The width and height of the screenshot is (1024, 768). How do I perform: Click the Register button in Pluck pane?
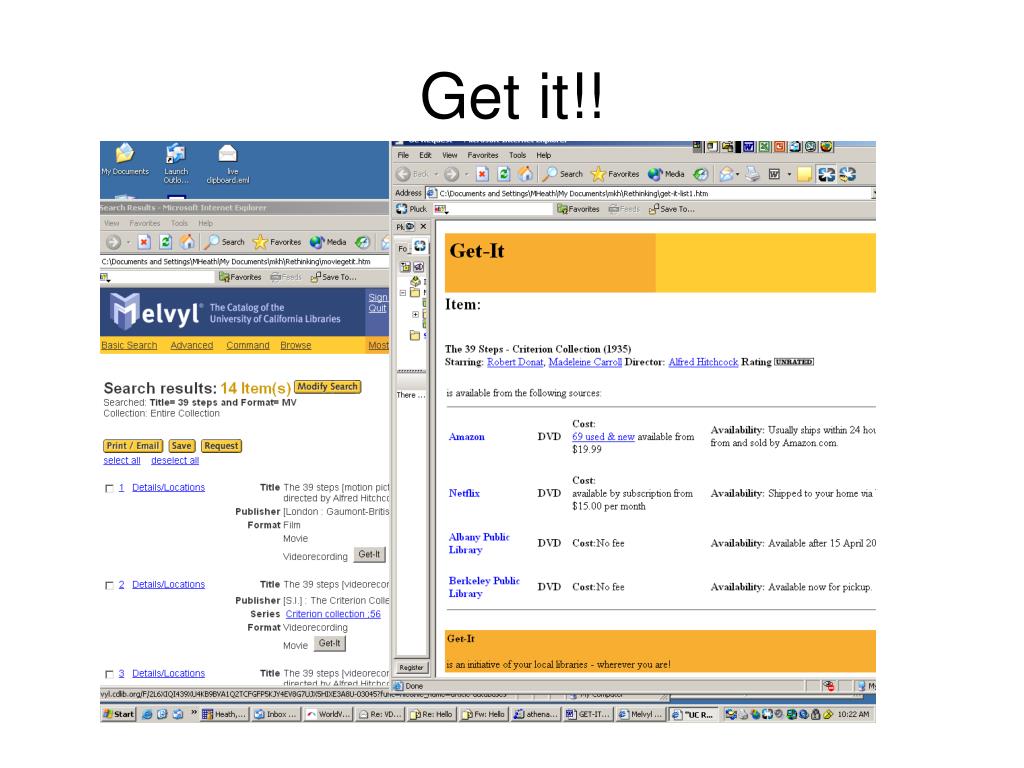[411, 667]
